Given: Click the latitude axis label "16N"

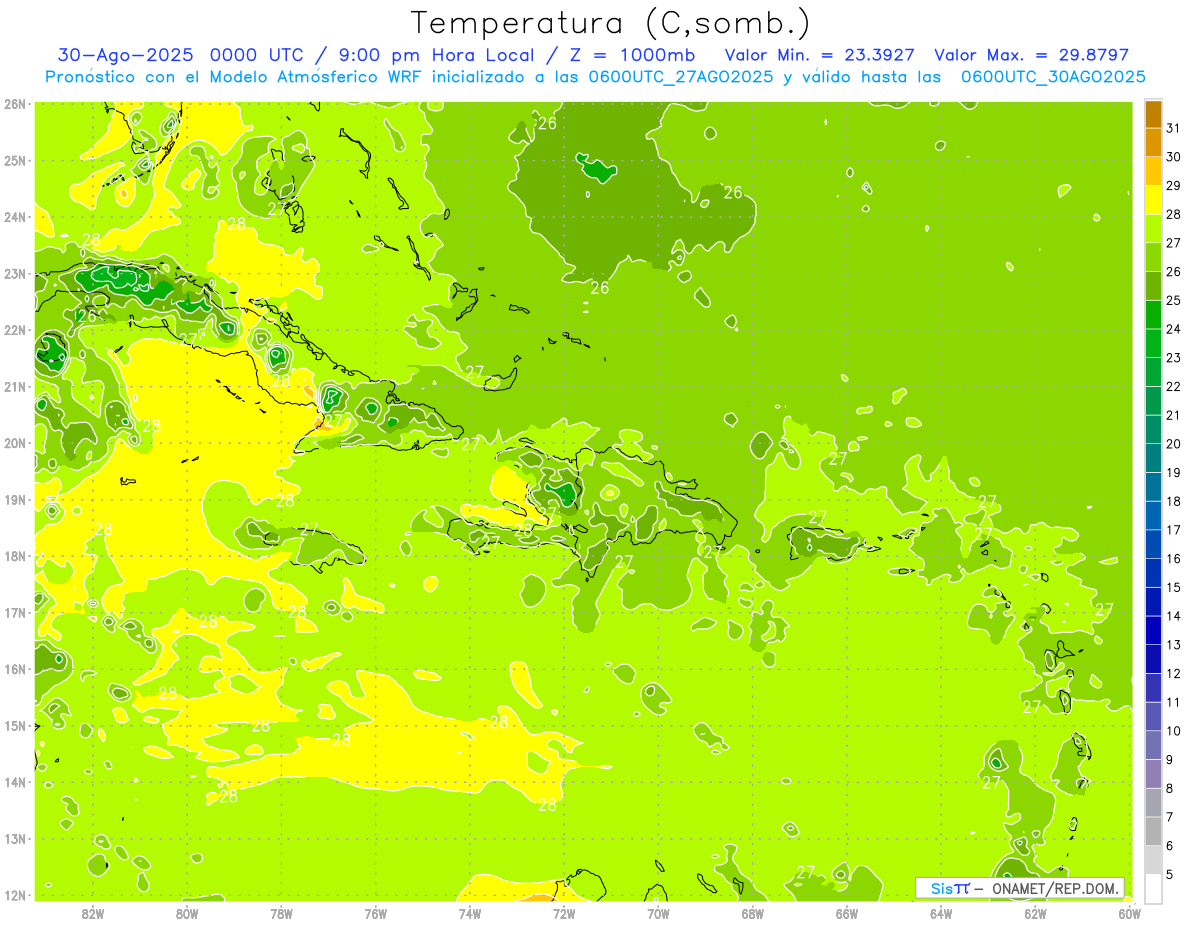Looking at the screenshot, I should click(16, 669).
